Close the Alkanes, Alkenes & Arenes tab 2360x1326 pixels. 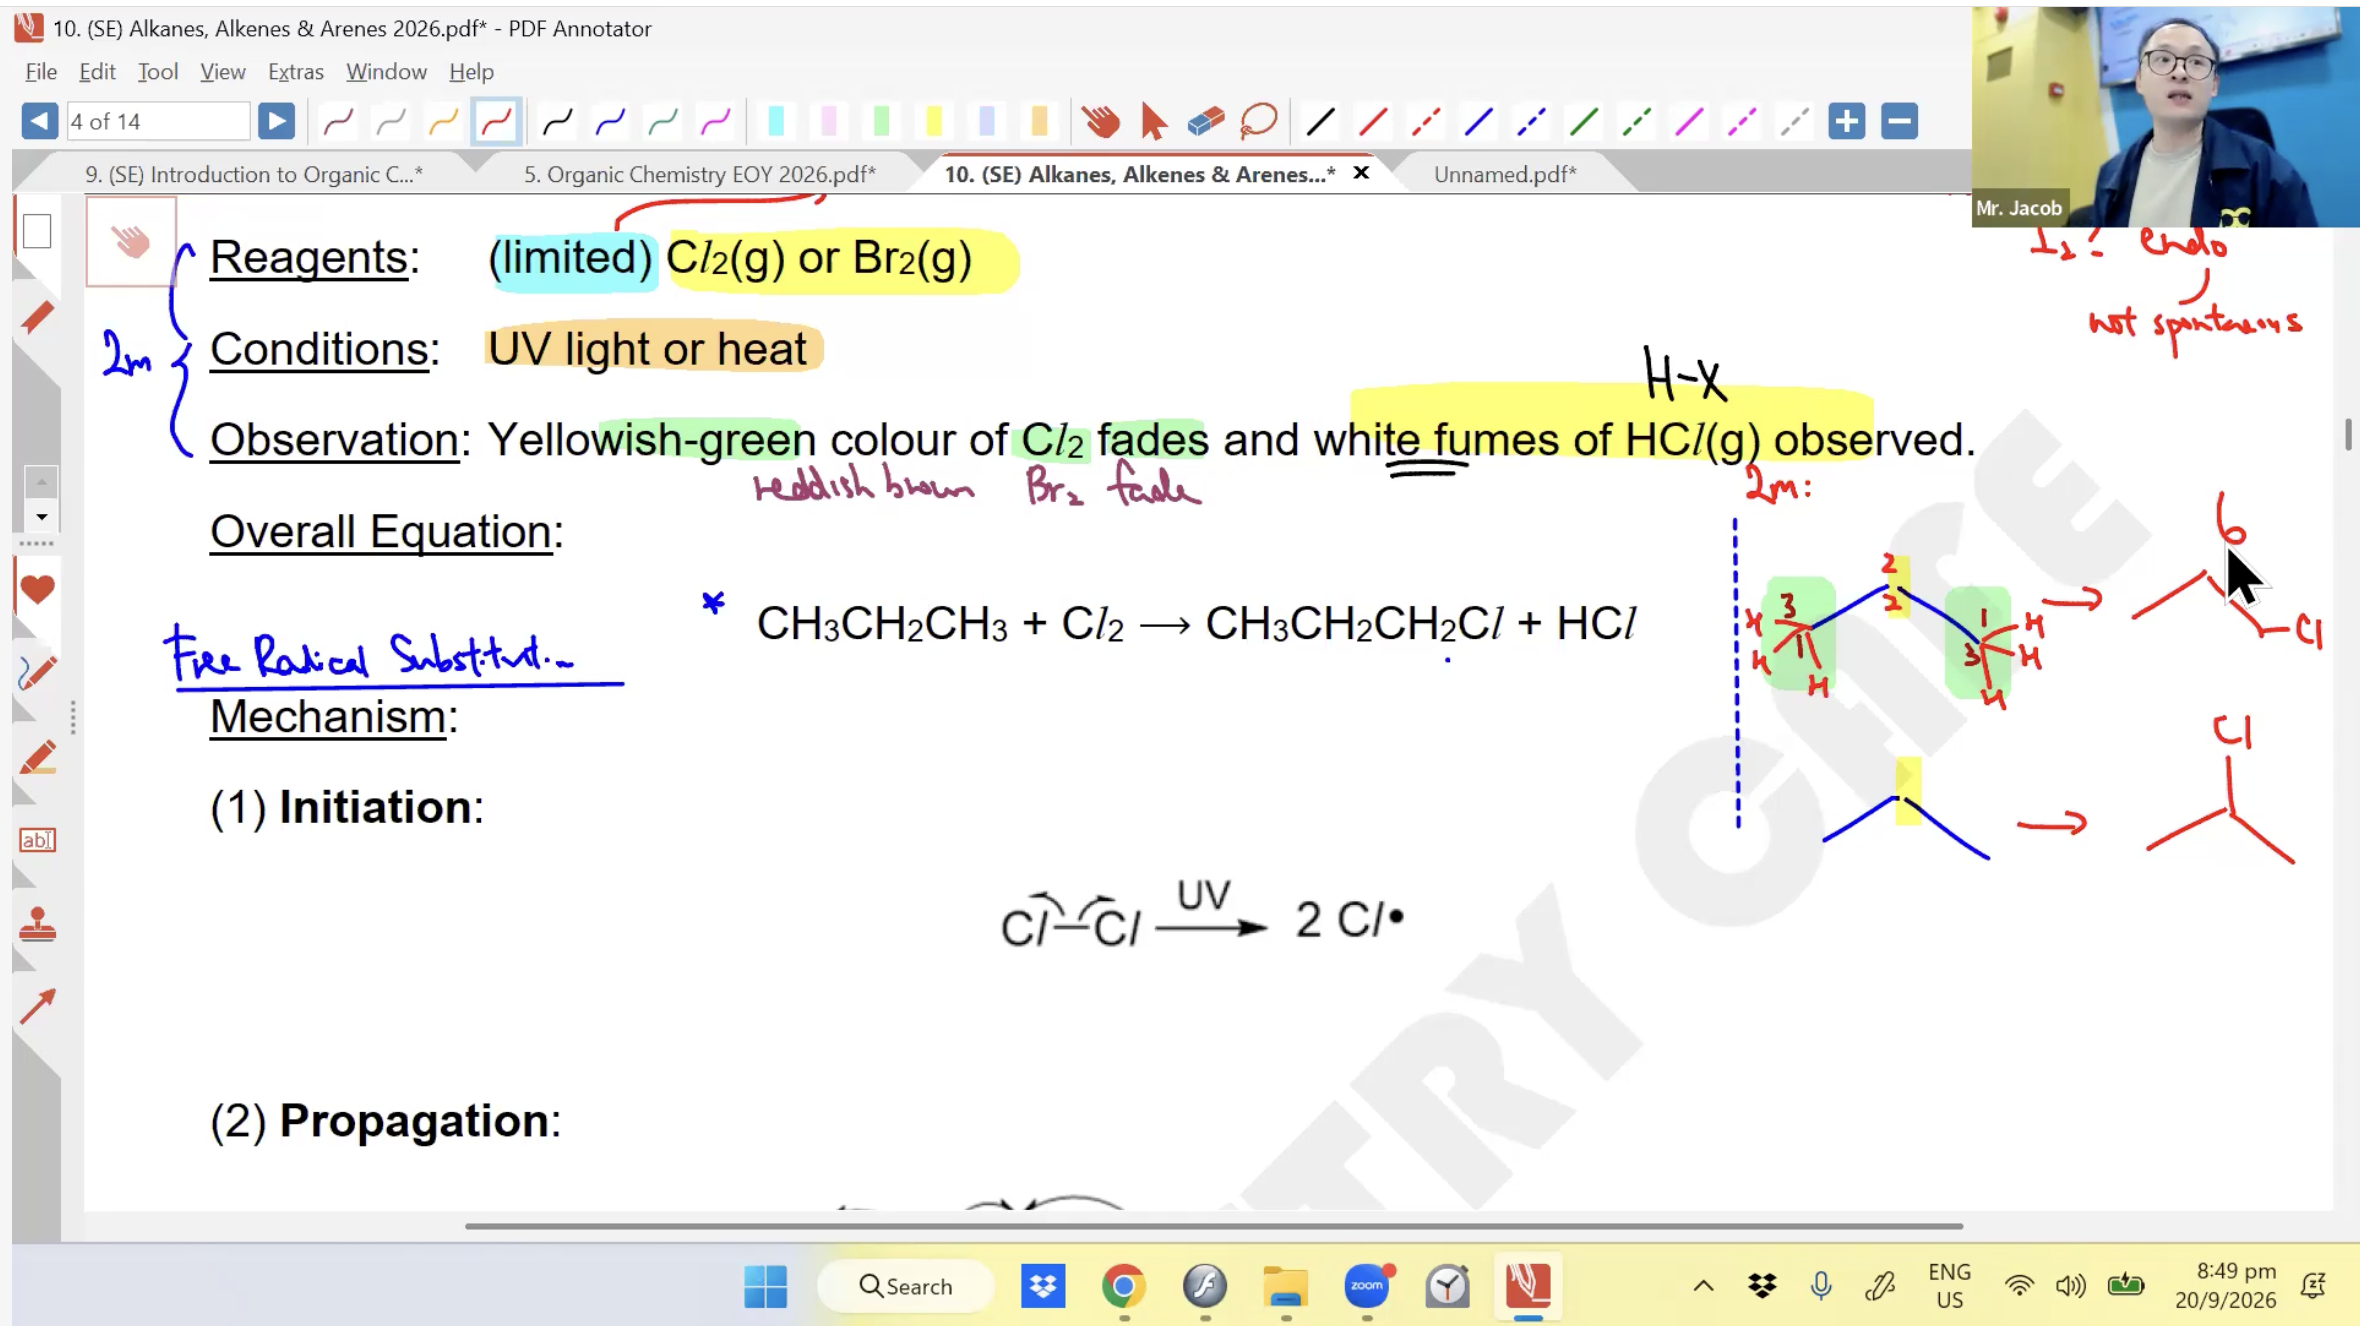(x=1361, y=173)
